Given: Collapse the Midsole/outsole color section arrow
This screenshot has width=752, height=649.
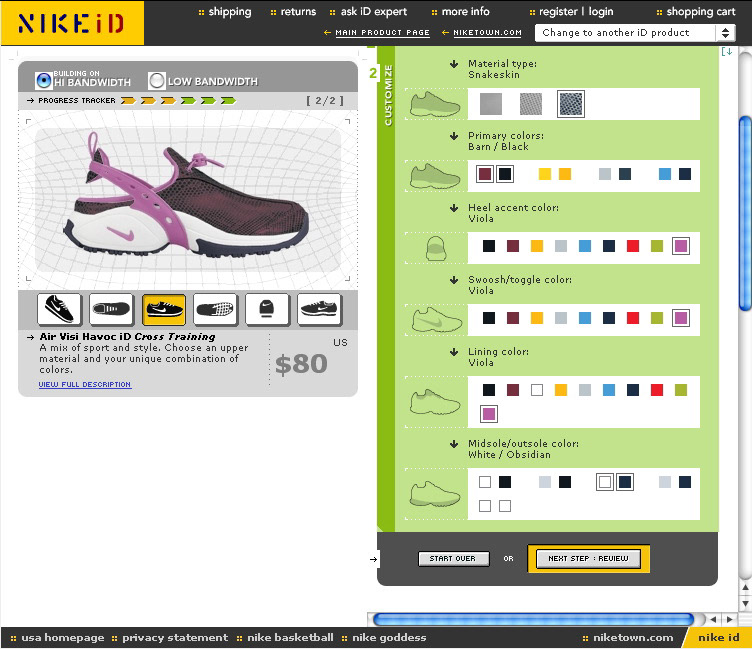Looking at the screenshot, I should (454, 444).
